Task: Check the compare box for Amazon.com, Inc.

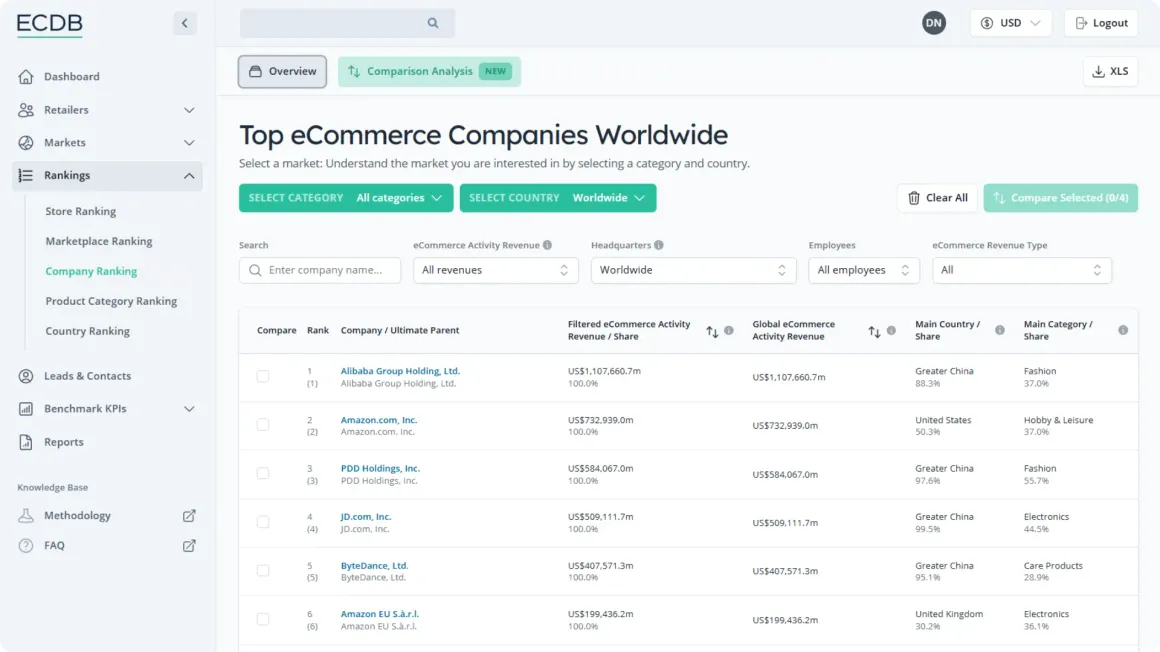Action: (263, 425)
